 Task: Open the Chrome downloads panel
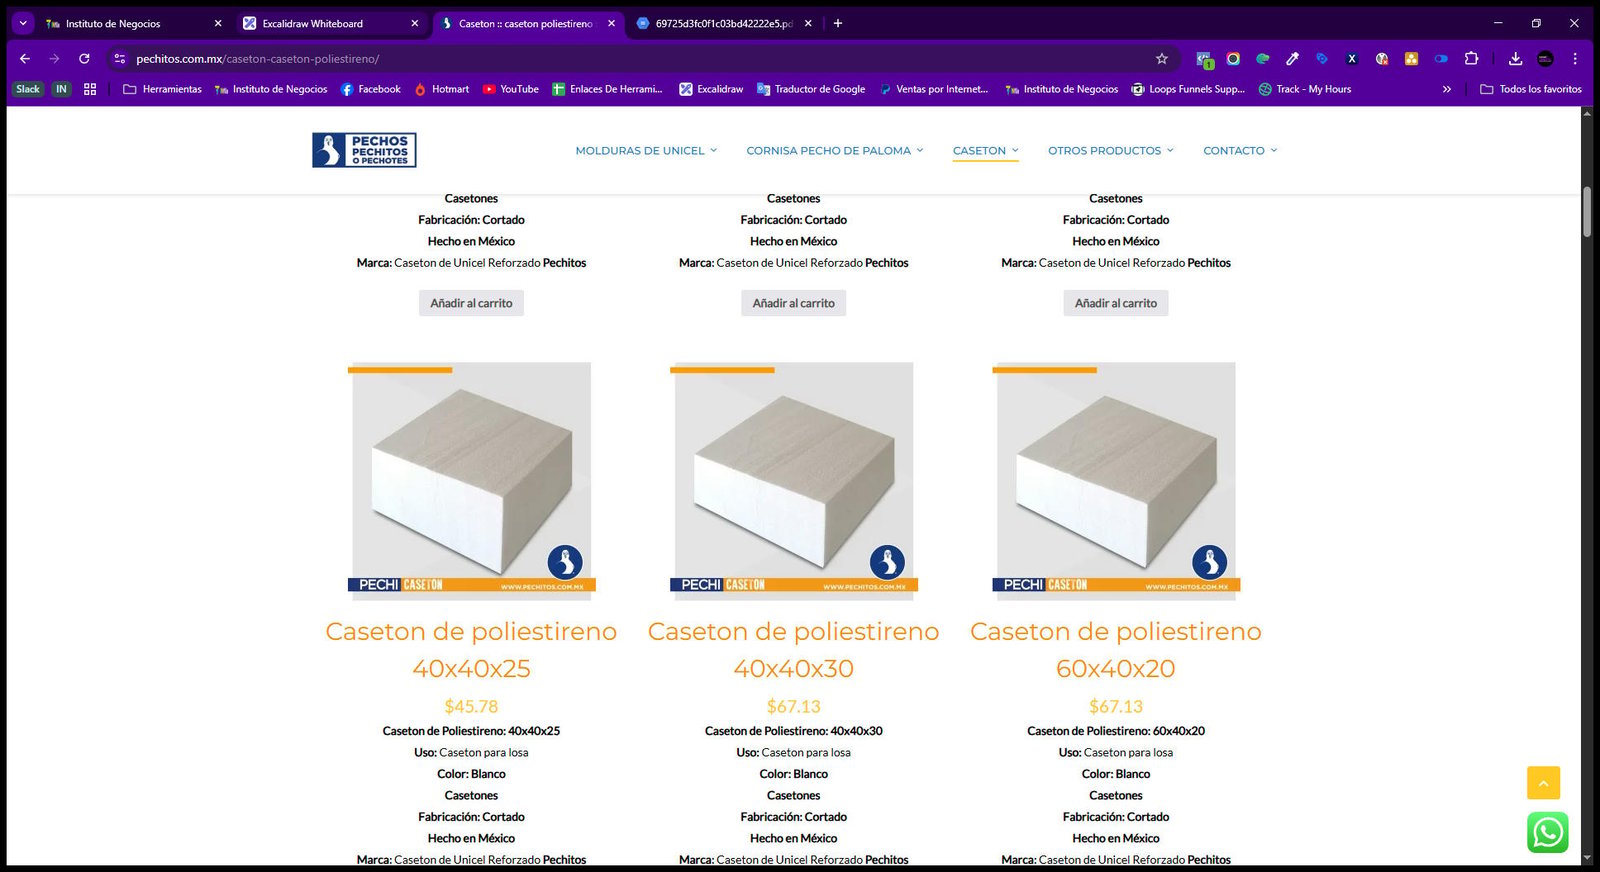(x=1515, y=59)
